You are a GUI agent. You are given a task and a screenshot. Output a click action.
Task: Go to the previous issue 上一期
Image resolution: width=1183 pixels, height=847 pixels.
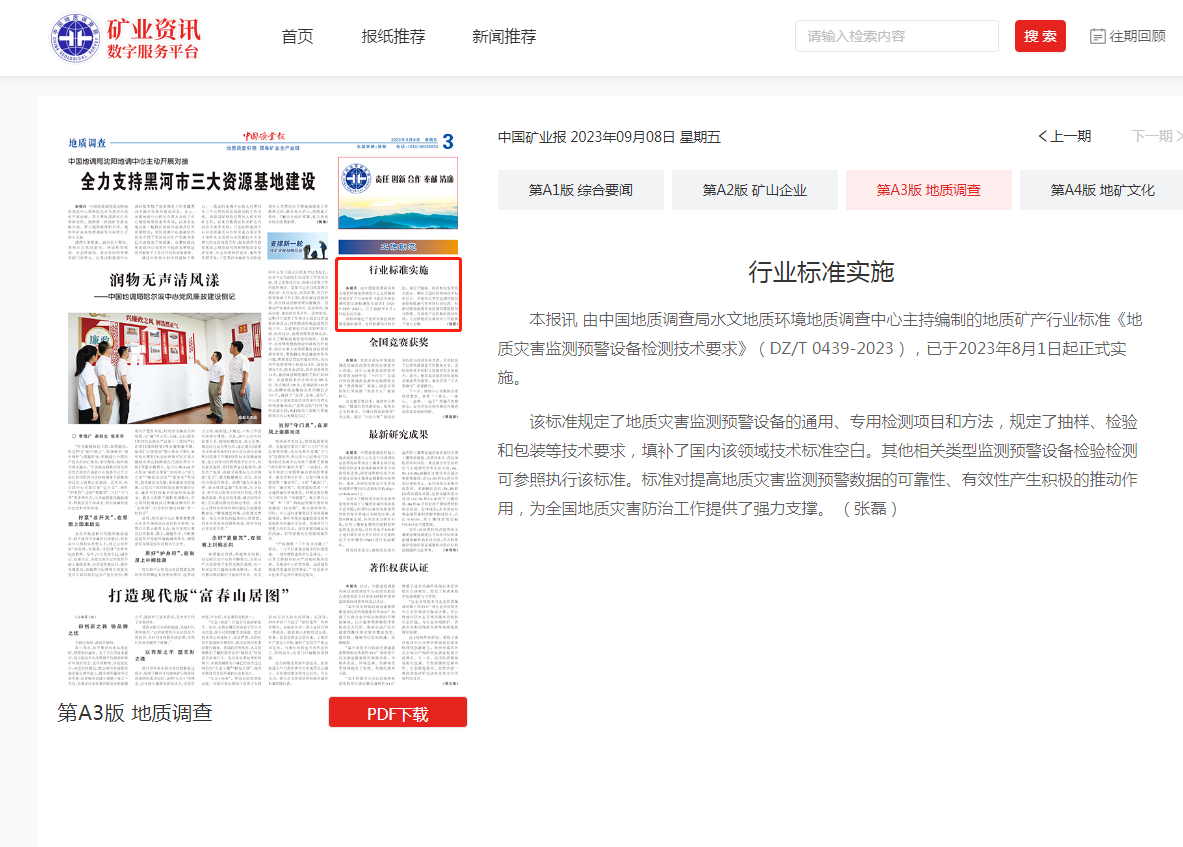click(1065, 136)
